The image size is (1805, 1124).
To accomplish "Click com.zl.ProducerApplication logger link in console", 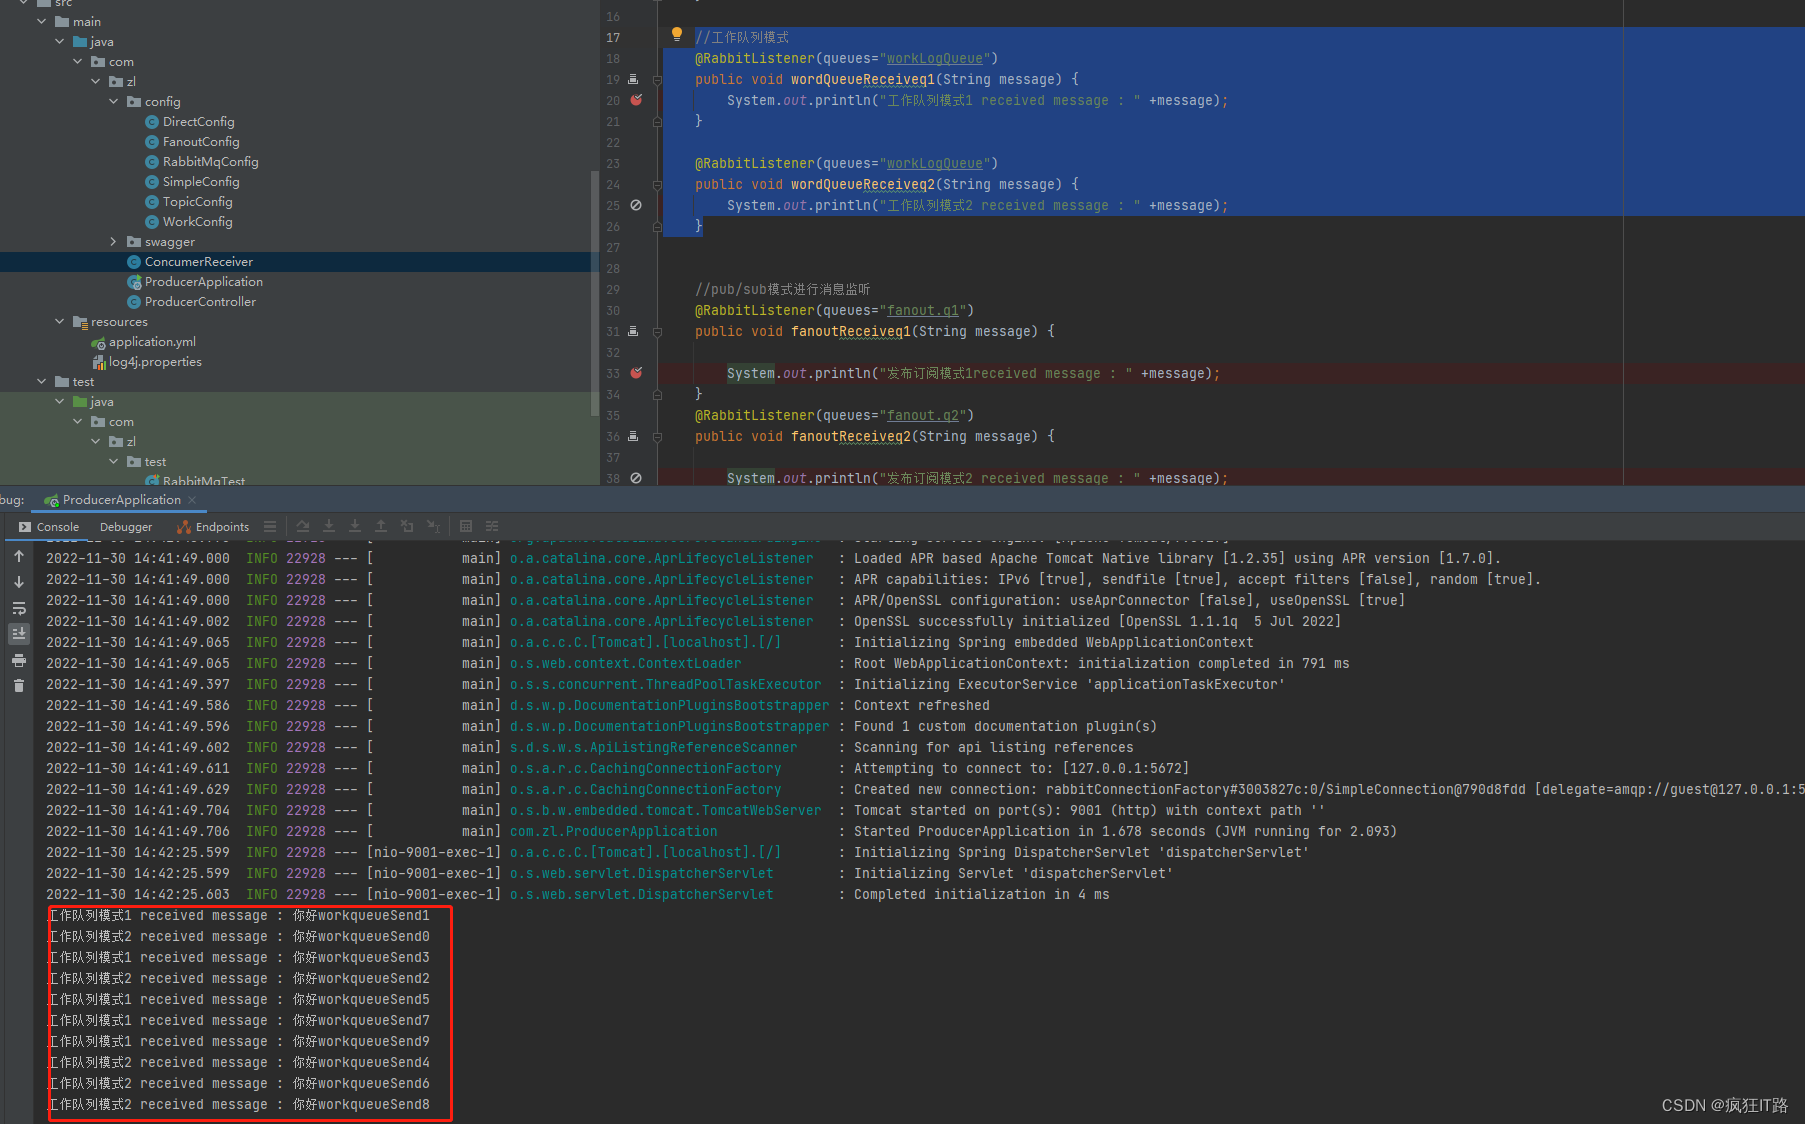I will 614,831.
